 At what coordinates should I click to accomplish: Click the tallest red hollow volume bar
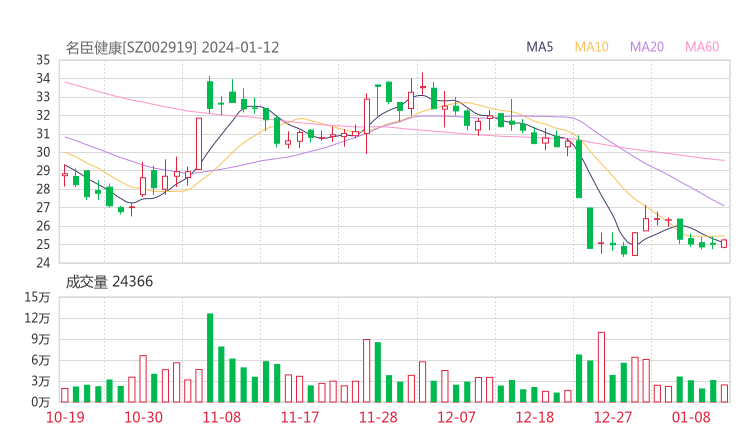tap(601, 366)
